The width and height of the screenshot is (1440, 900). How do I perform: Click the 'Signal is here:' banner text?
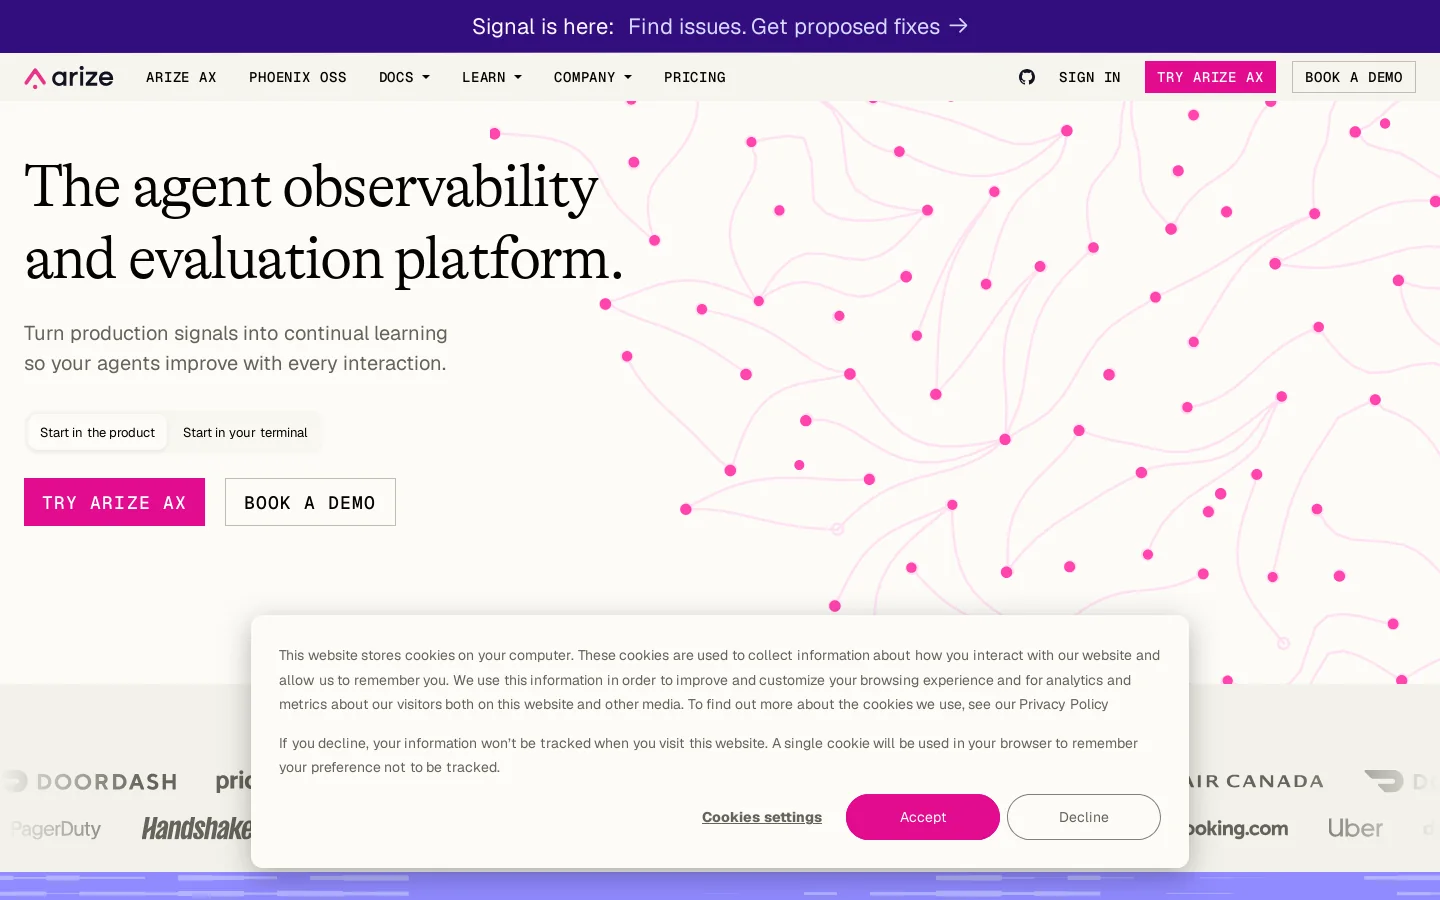pos(543,26)
